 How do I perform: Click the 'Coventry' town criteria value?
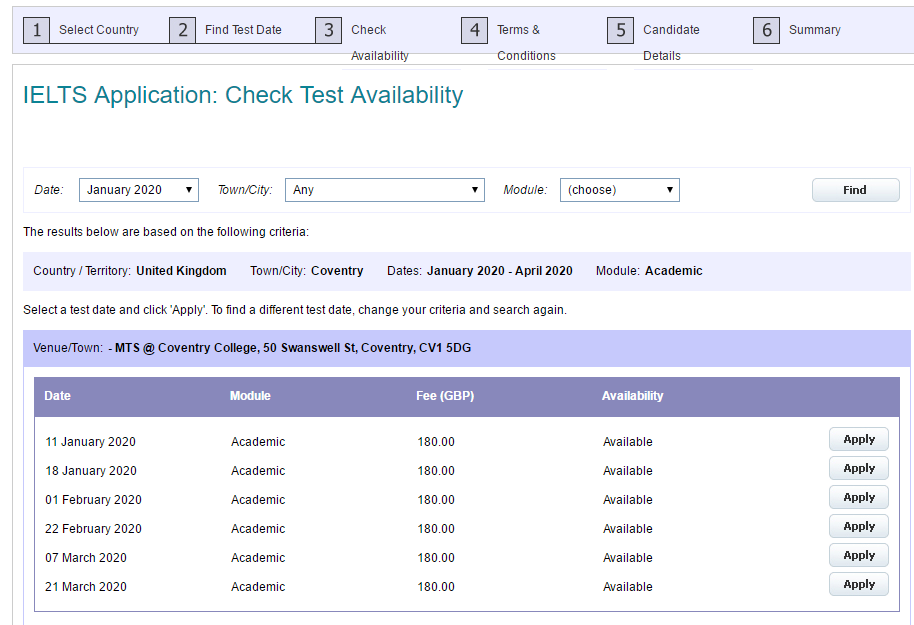click(x=337, y=271)
